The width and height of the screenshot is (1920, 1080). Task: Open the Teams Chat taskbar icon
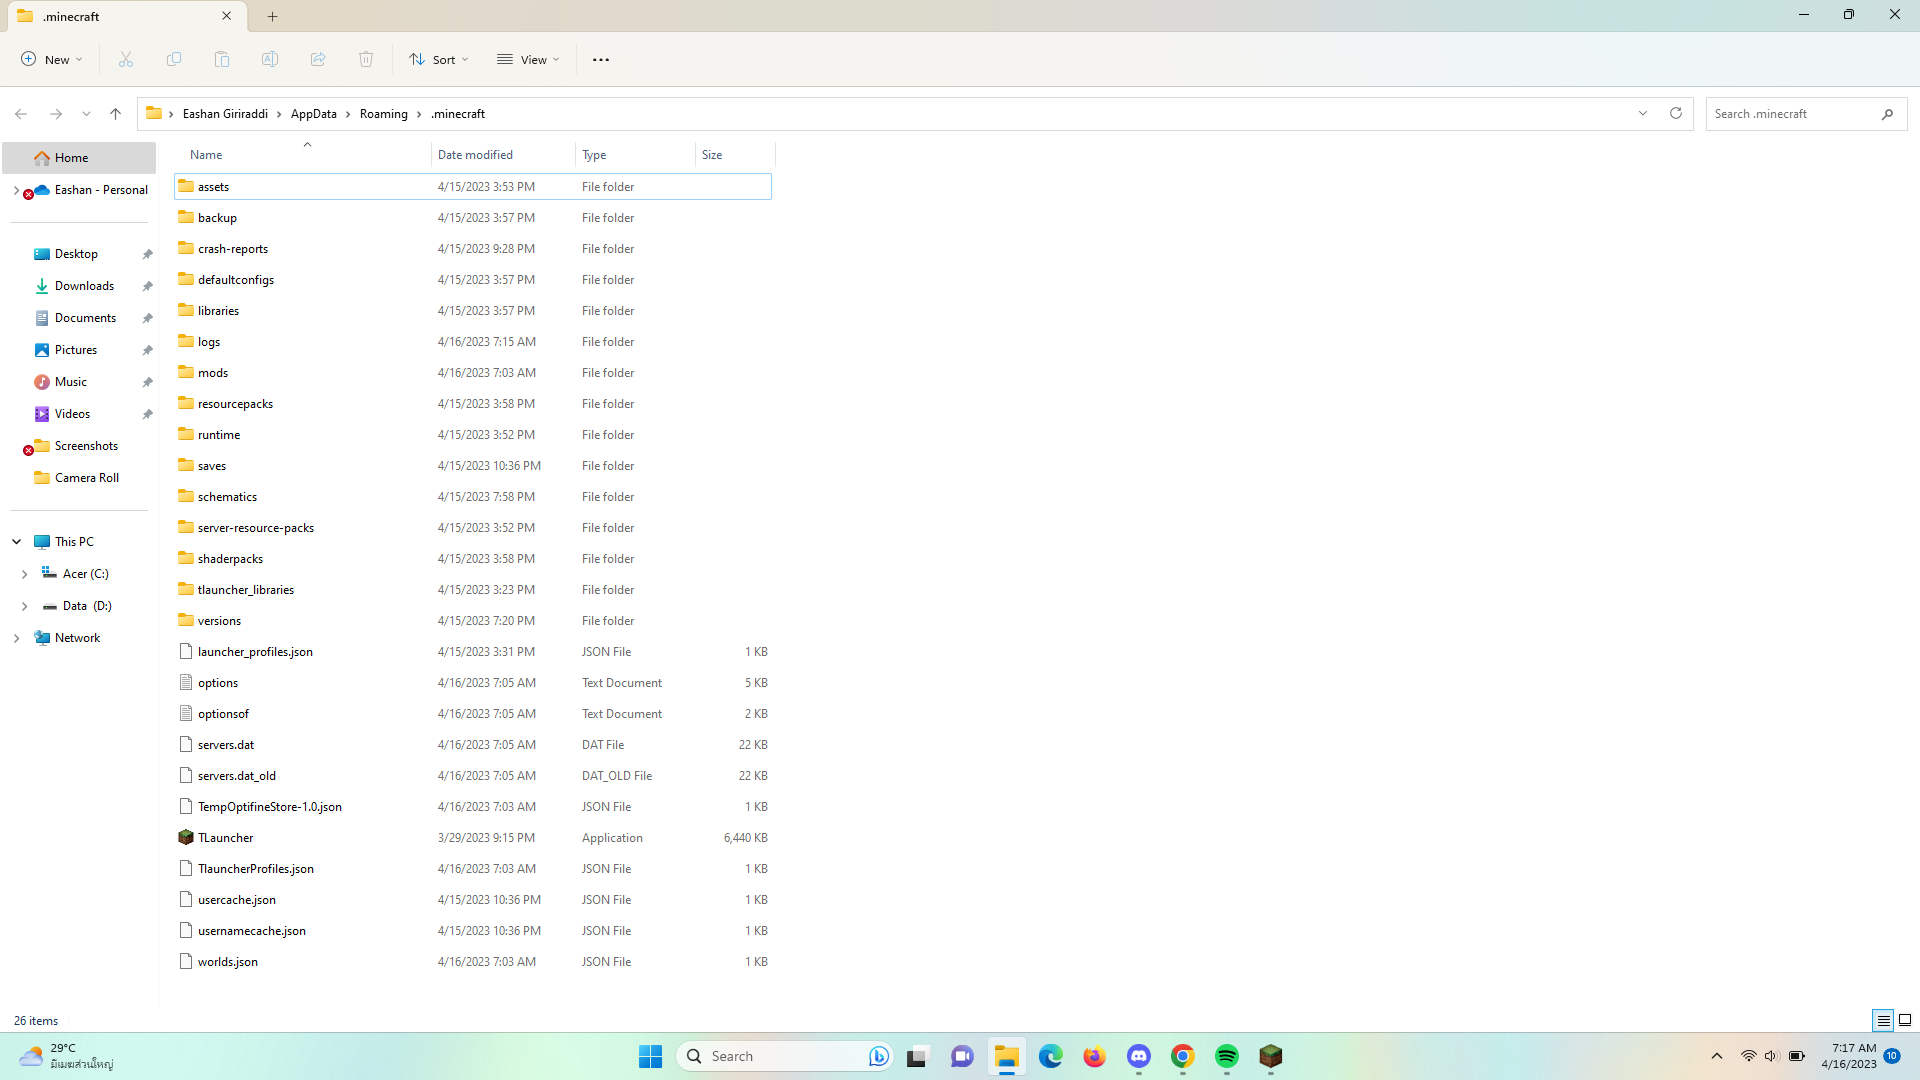963,1056
